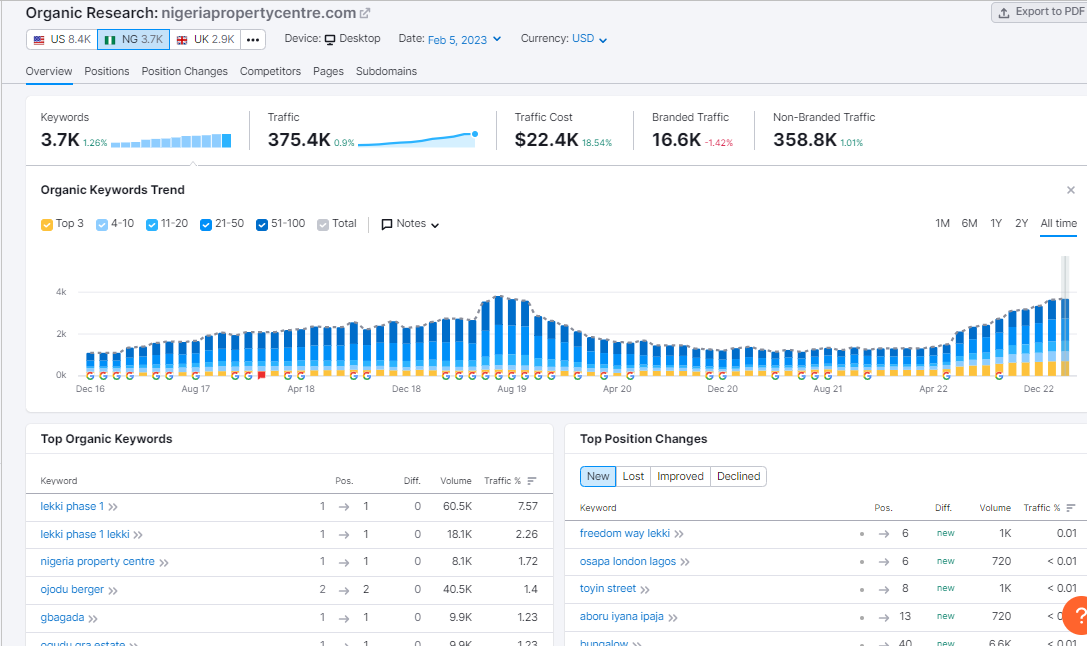The width and height of the screenshot is (1087, 646).
Task: Click the Google update marker at Dec 16
Action: [90, 376]
